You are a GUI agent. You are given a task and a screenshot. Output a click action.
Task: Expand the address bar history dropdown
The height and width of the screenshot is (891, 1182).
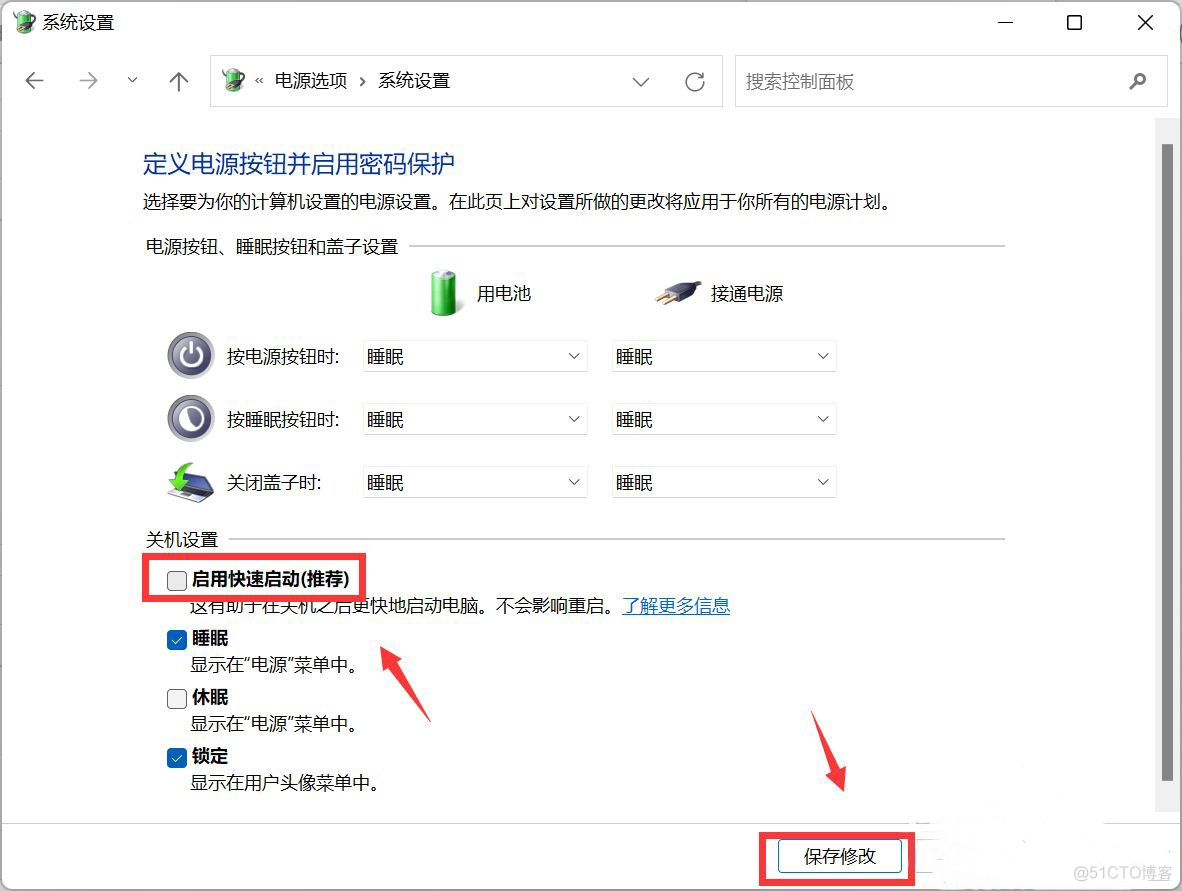(x=641, y=82)
